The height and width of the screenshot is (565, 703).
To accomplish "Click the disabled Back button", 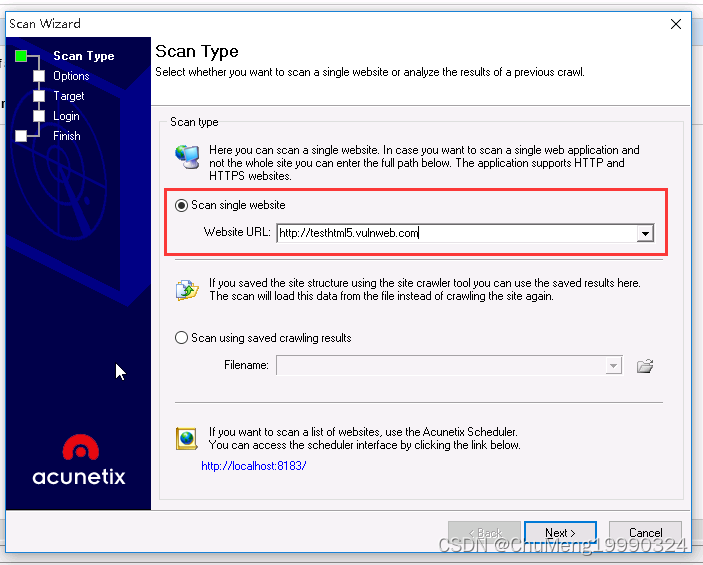I will click(x=484, y=532).
